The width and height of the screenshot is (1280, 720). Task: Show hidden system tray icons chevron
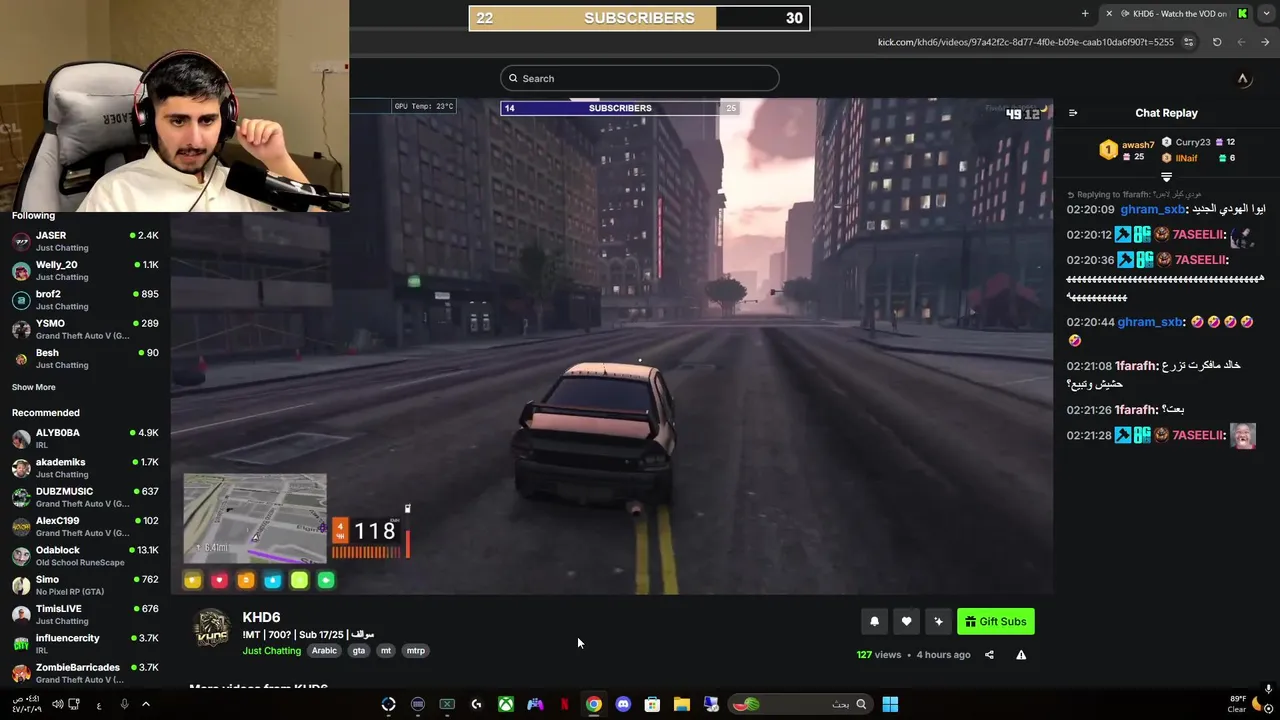(x=145, y=704)
